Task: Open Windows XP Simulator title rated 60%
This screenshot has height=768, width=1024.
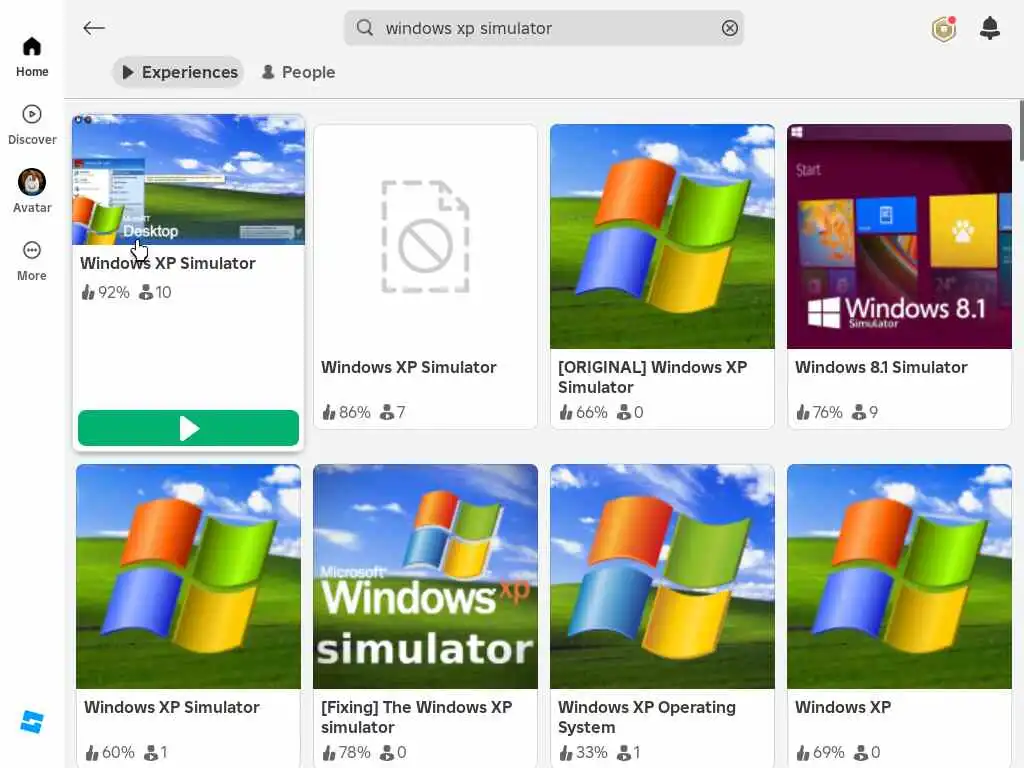Action: 172,707
